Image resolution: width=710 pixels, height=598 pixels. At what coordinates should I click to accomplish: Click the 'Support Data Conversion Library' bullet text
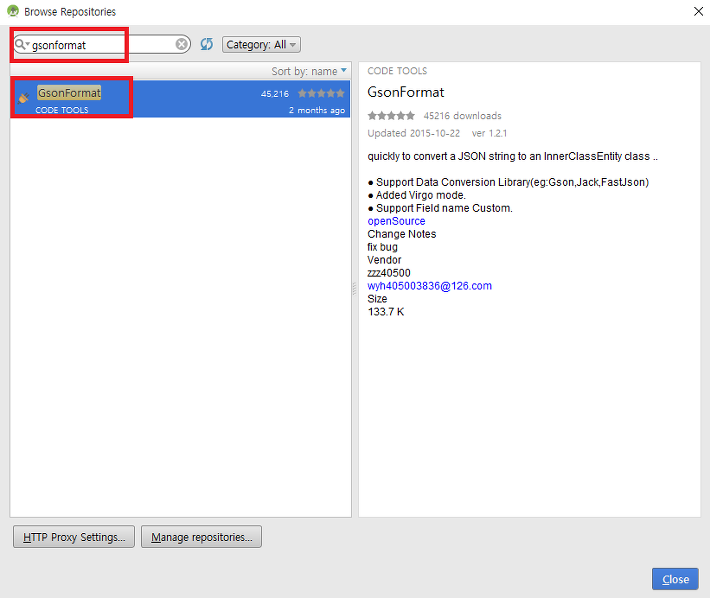point(513,182)
